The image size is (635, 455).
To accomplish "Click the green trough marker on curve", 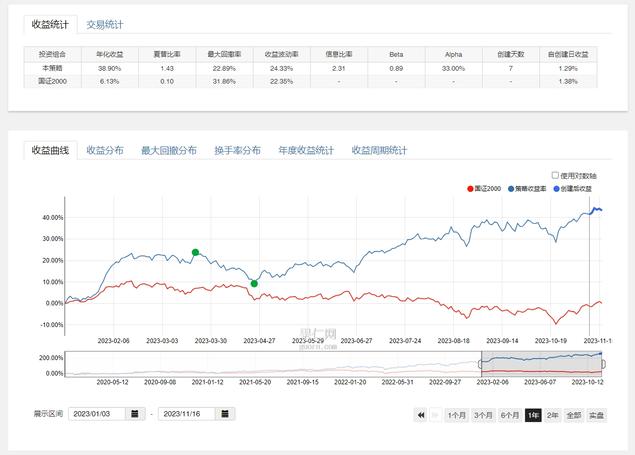I will pyautogui.click(x=254, y=283).
